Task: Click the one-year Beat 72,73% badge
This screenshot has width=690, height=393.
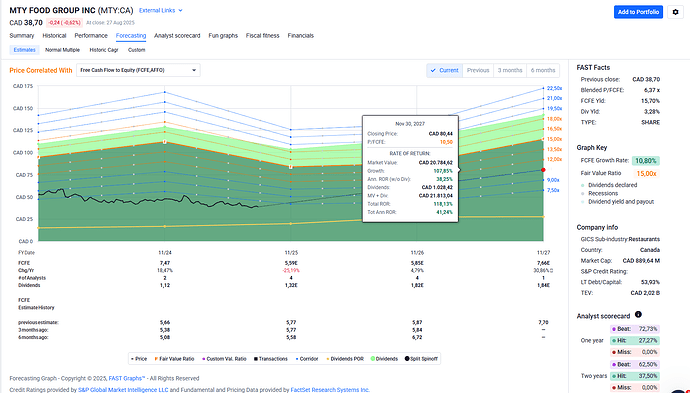Action: coord(635,329)
